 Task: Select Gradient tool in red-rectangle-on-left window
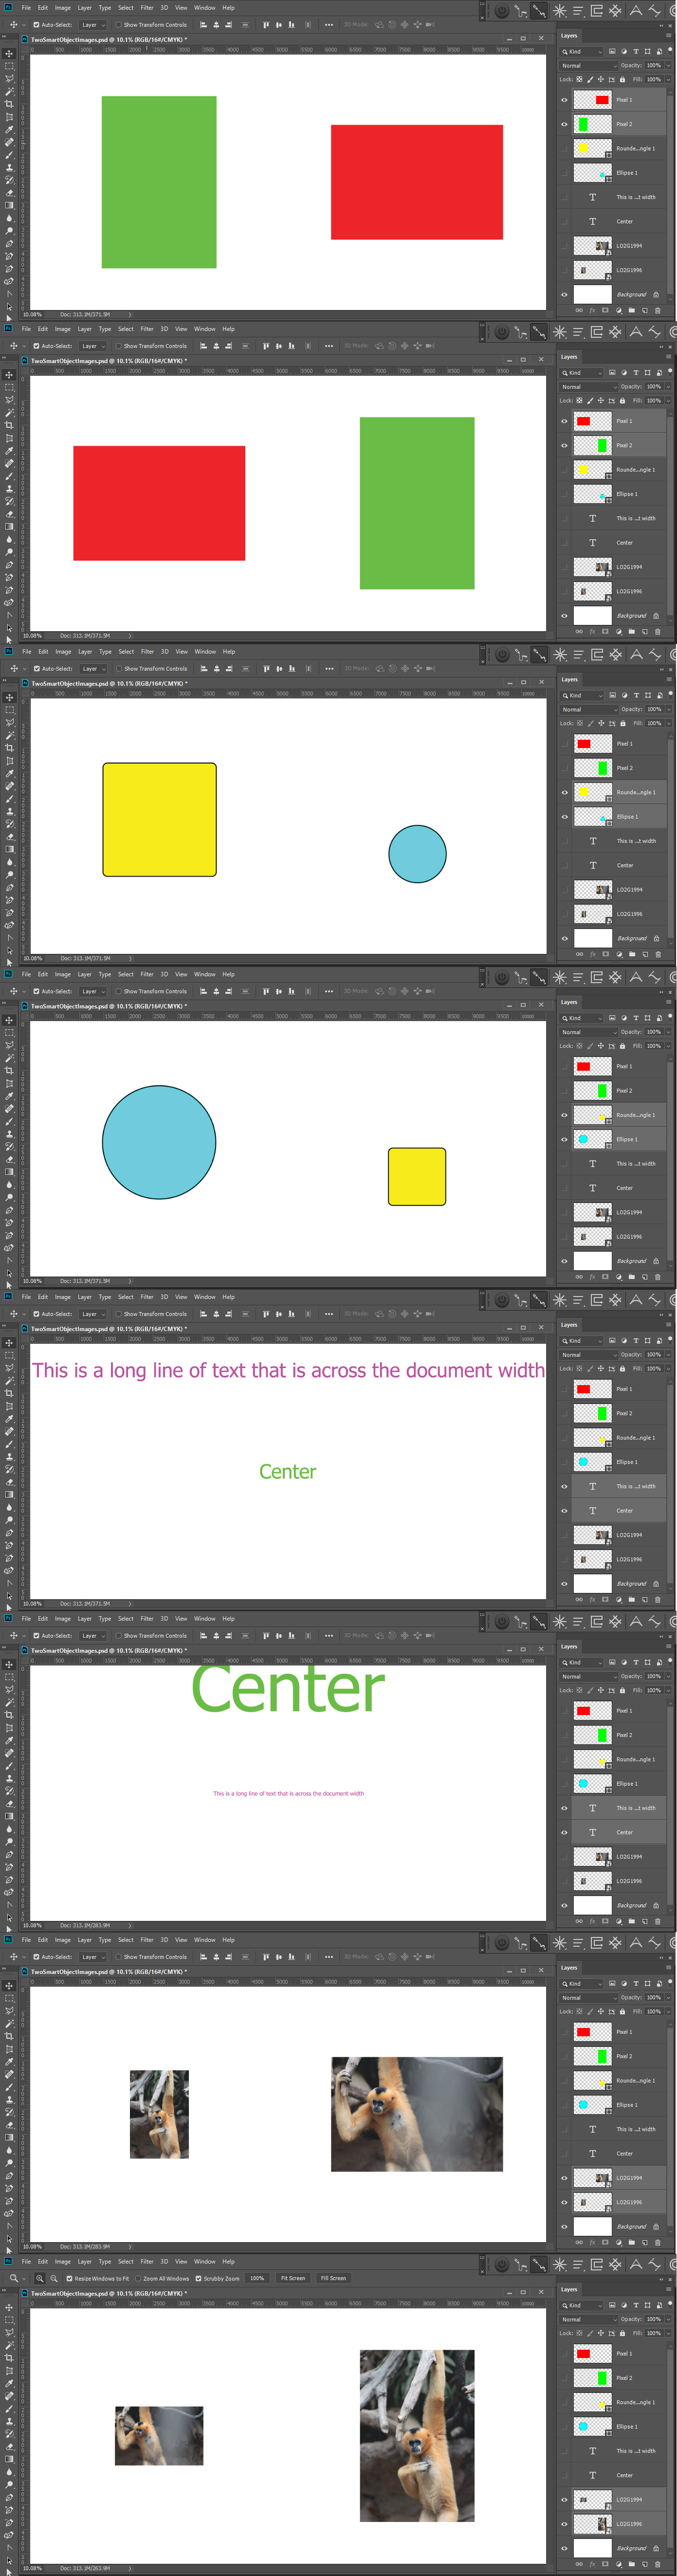(9, 526)
